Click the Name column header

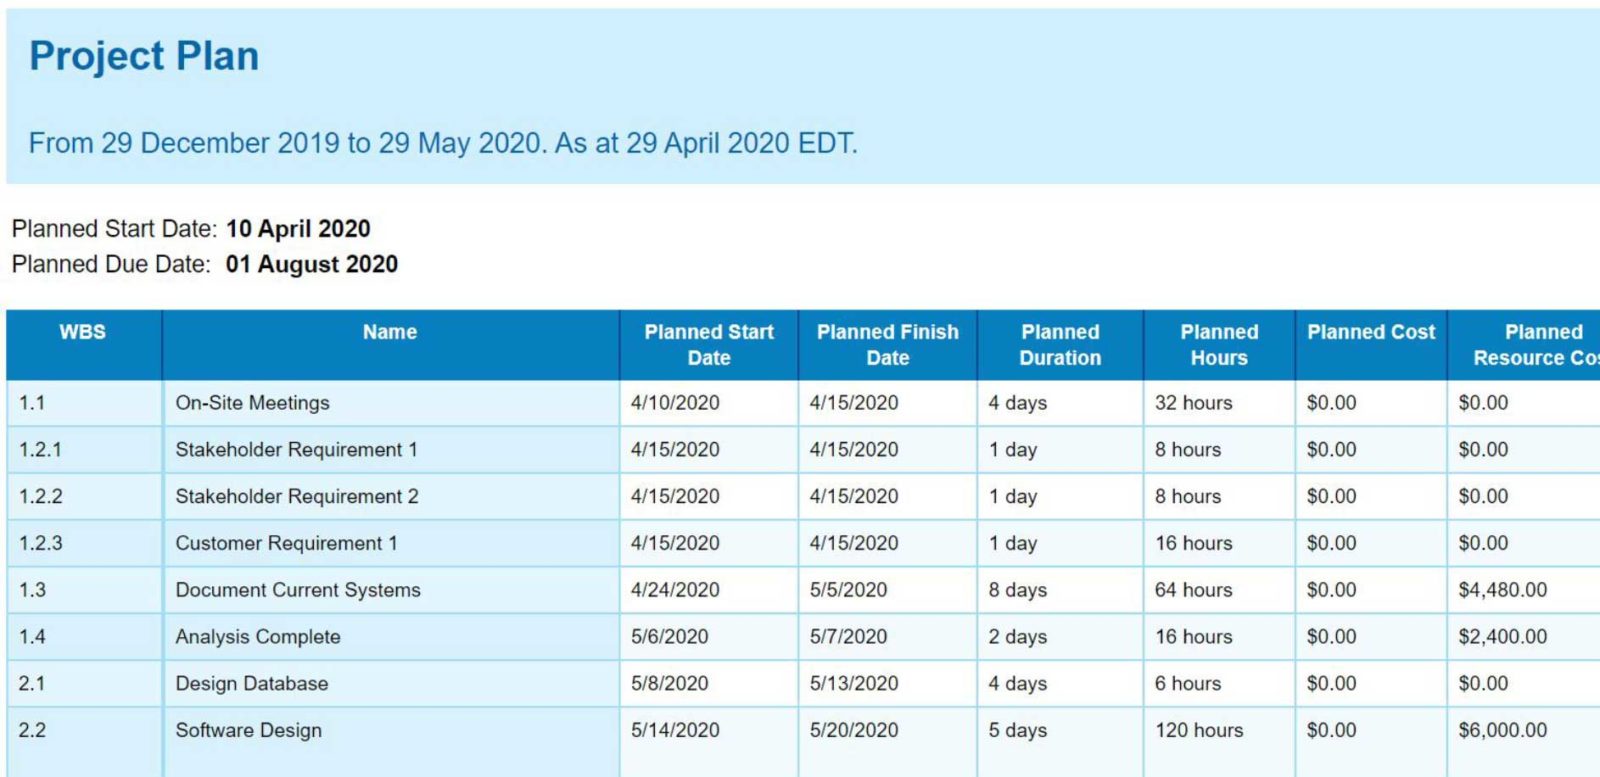tap(390, 332)
